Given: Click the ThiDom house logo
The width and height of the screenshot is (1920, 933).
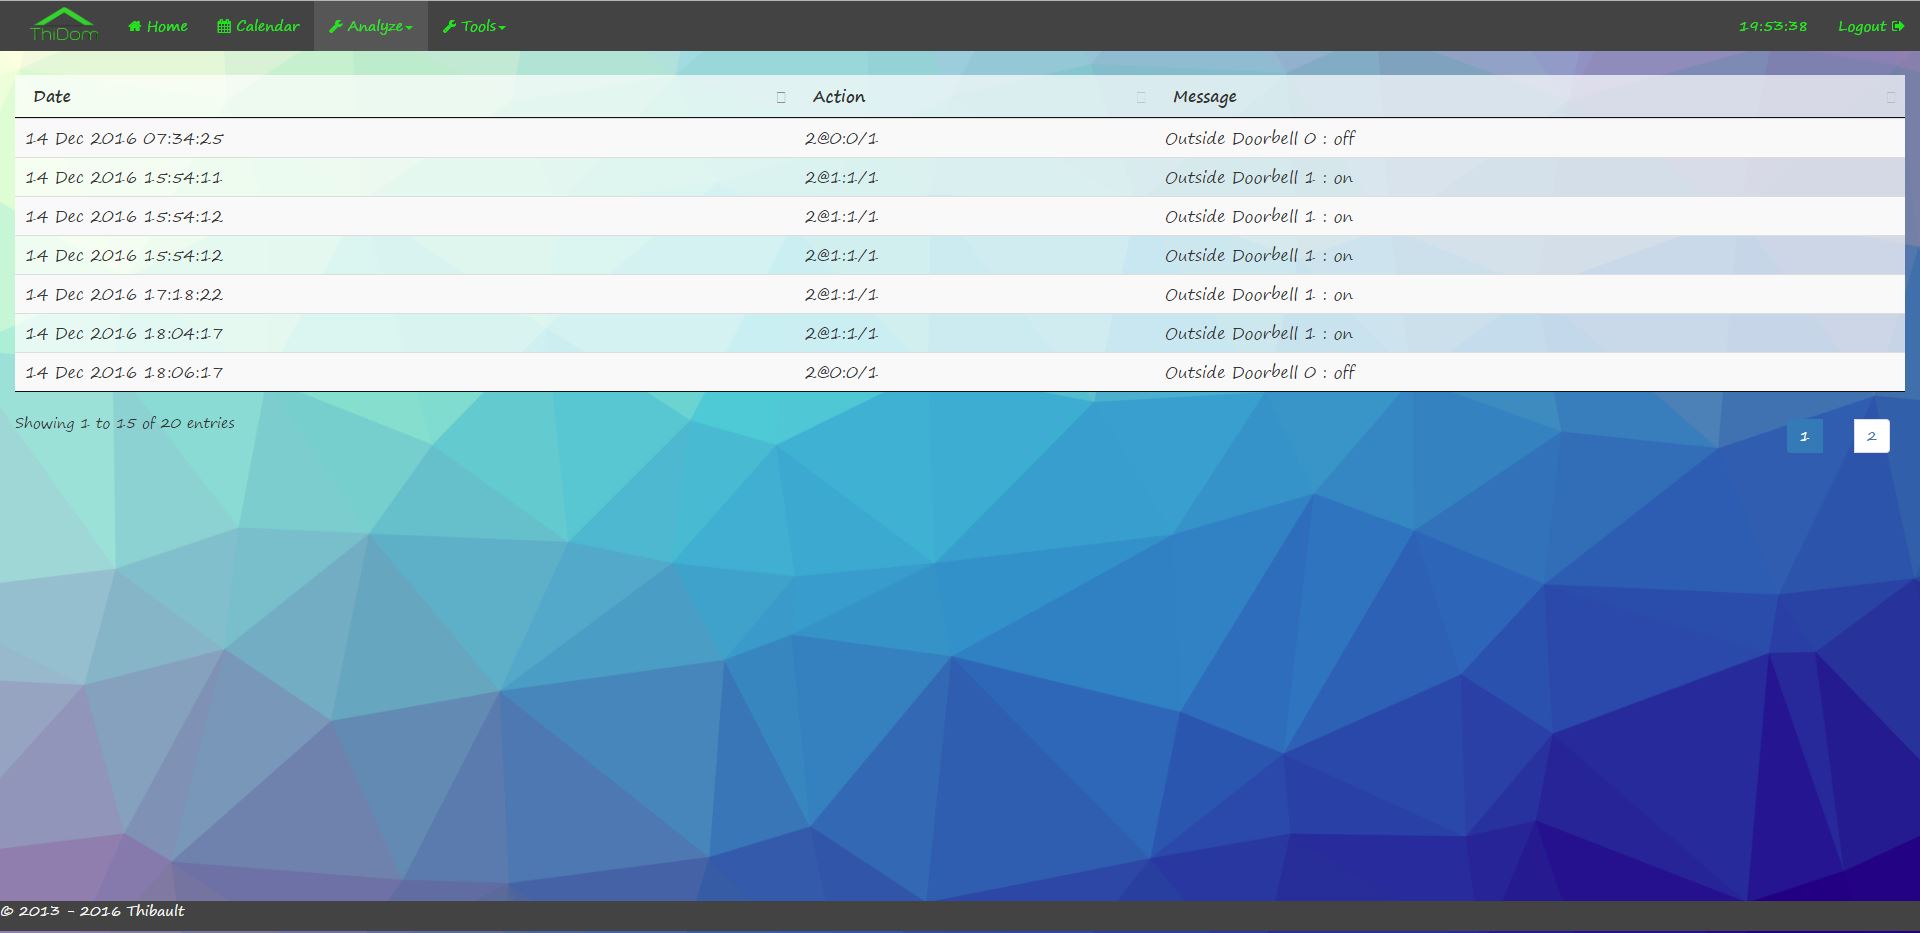Looking at the screenshot, I should [64, 25].
